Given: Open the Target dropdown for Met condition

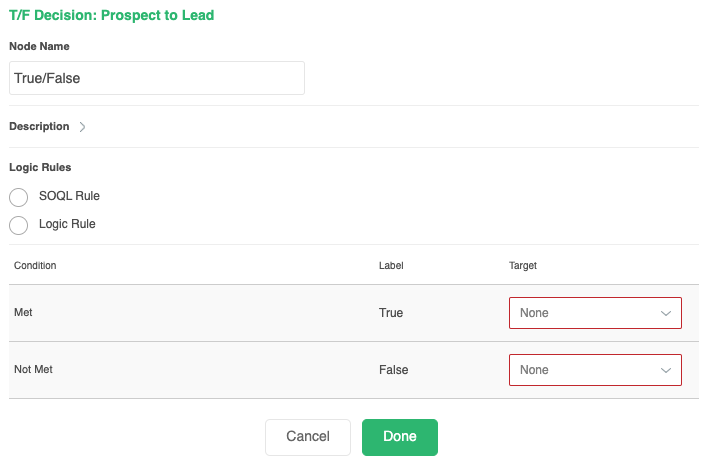Looking at the screenshot, I should 594,313.
